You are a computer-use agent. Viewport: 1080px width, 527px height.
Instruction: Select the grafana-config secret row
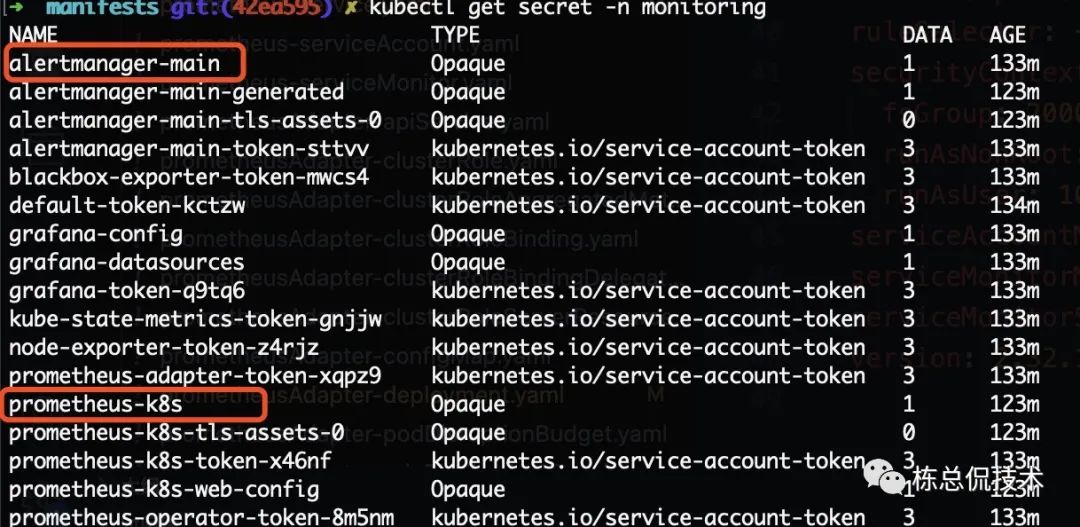[96, 235]
